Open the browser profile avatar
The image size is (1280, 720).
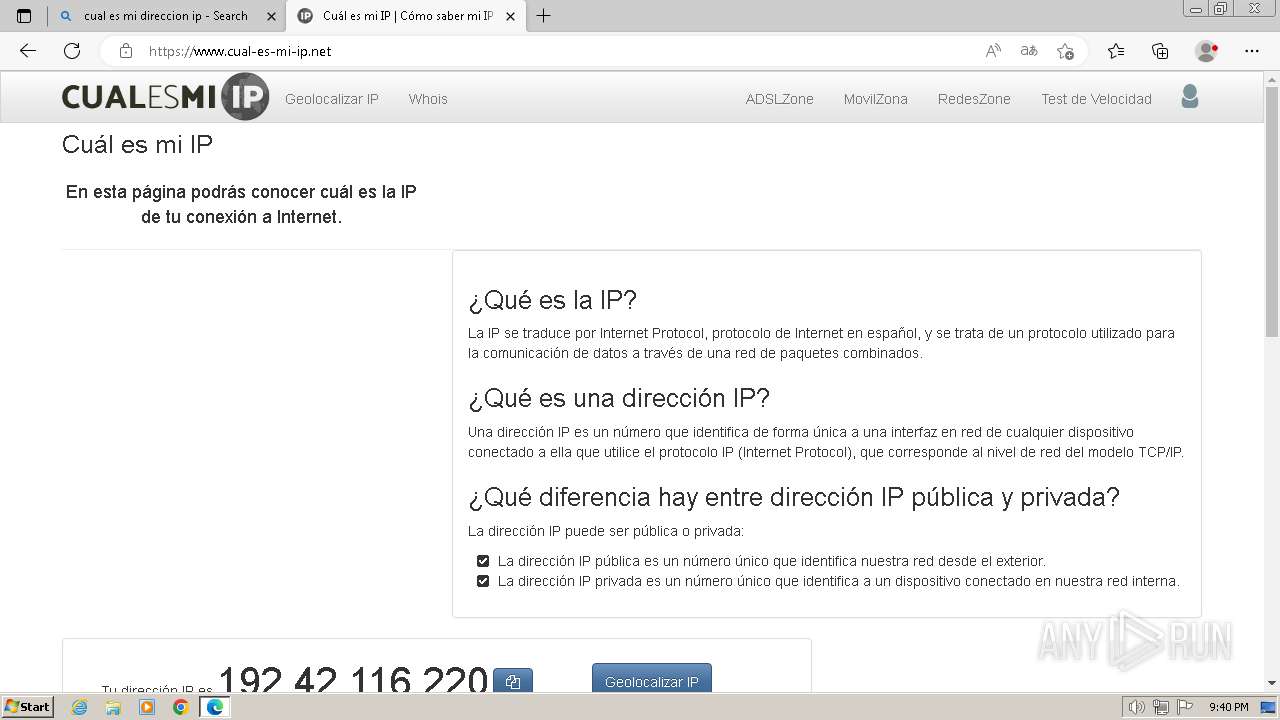[x=1206, y=51]
